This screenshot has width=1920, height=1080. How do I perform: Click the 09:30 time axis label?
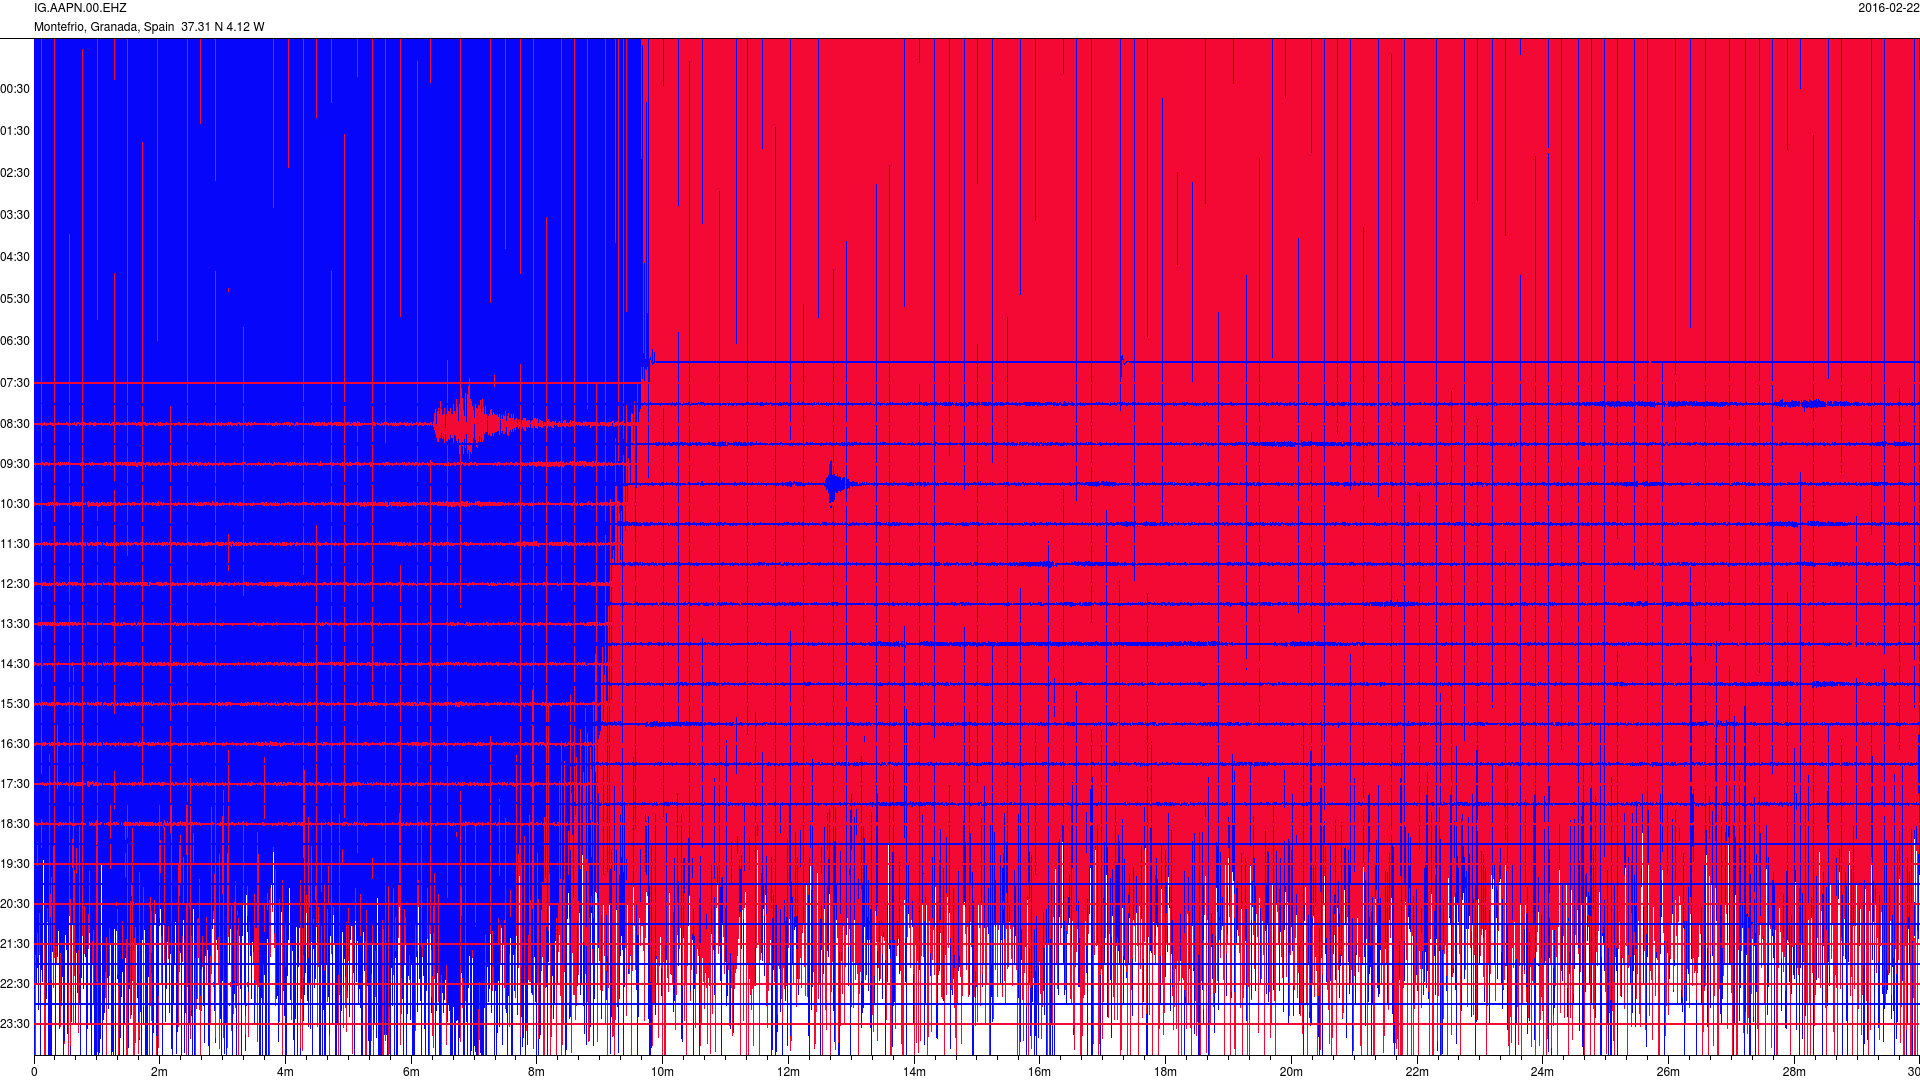pyautogui.click(x=15, y=464)
